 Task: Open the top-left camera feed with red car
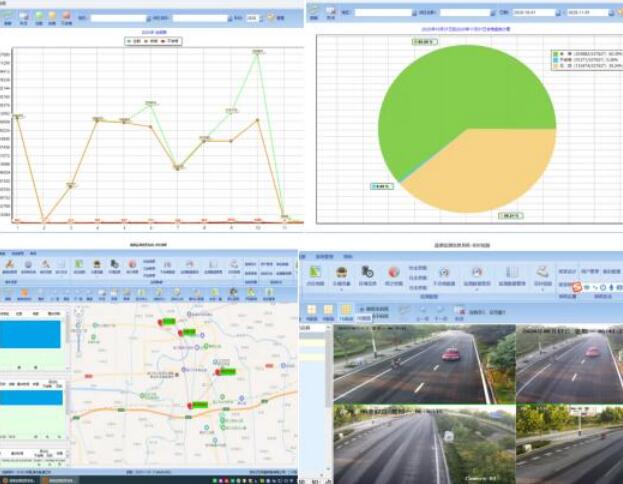click(x=412, y=365)
